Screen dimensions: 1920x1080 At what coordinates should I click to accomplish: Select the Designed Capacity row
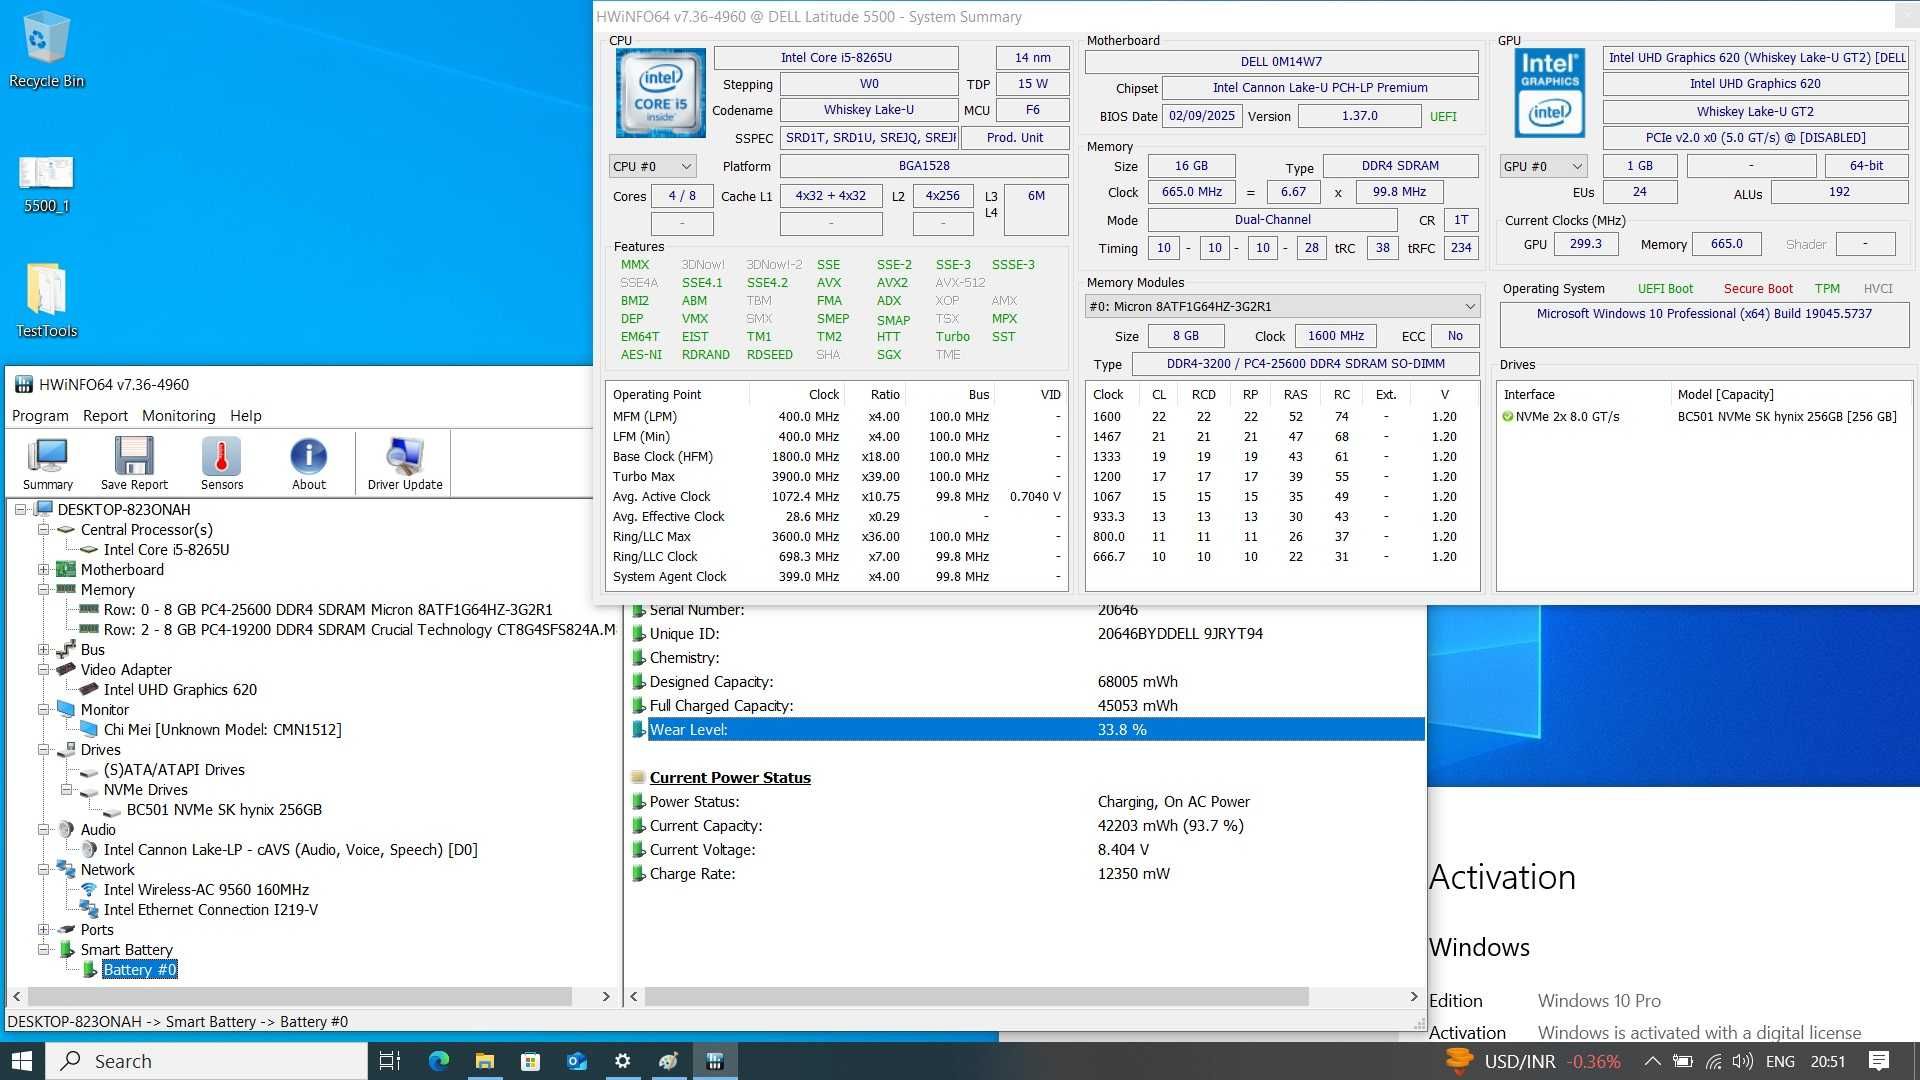click(1027, 681)
